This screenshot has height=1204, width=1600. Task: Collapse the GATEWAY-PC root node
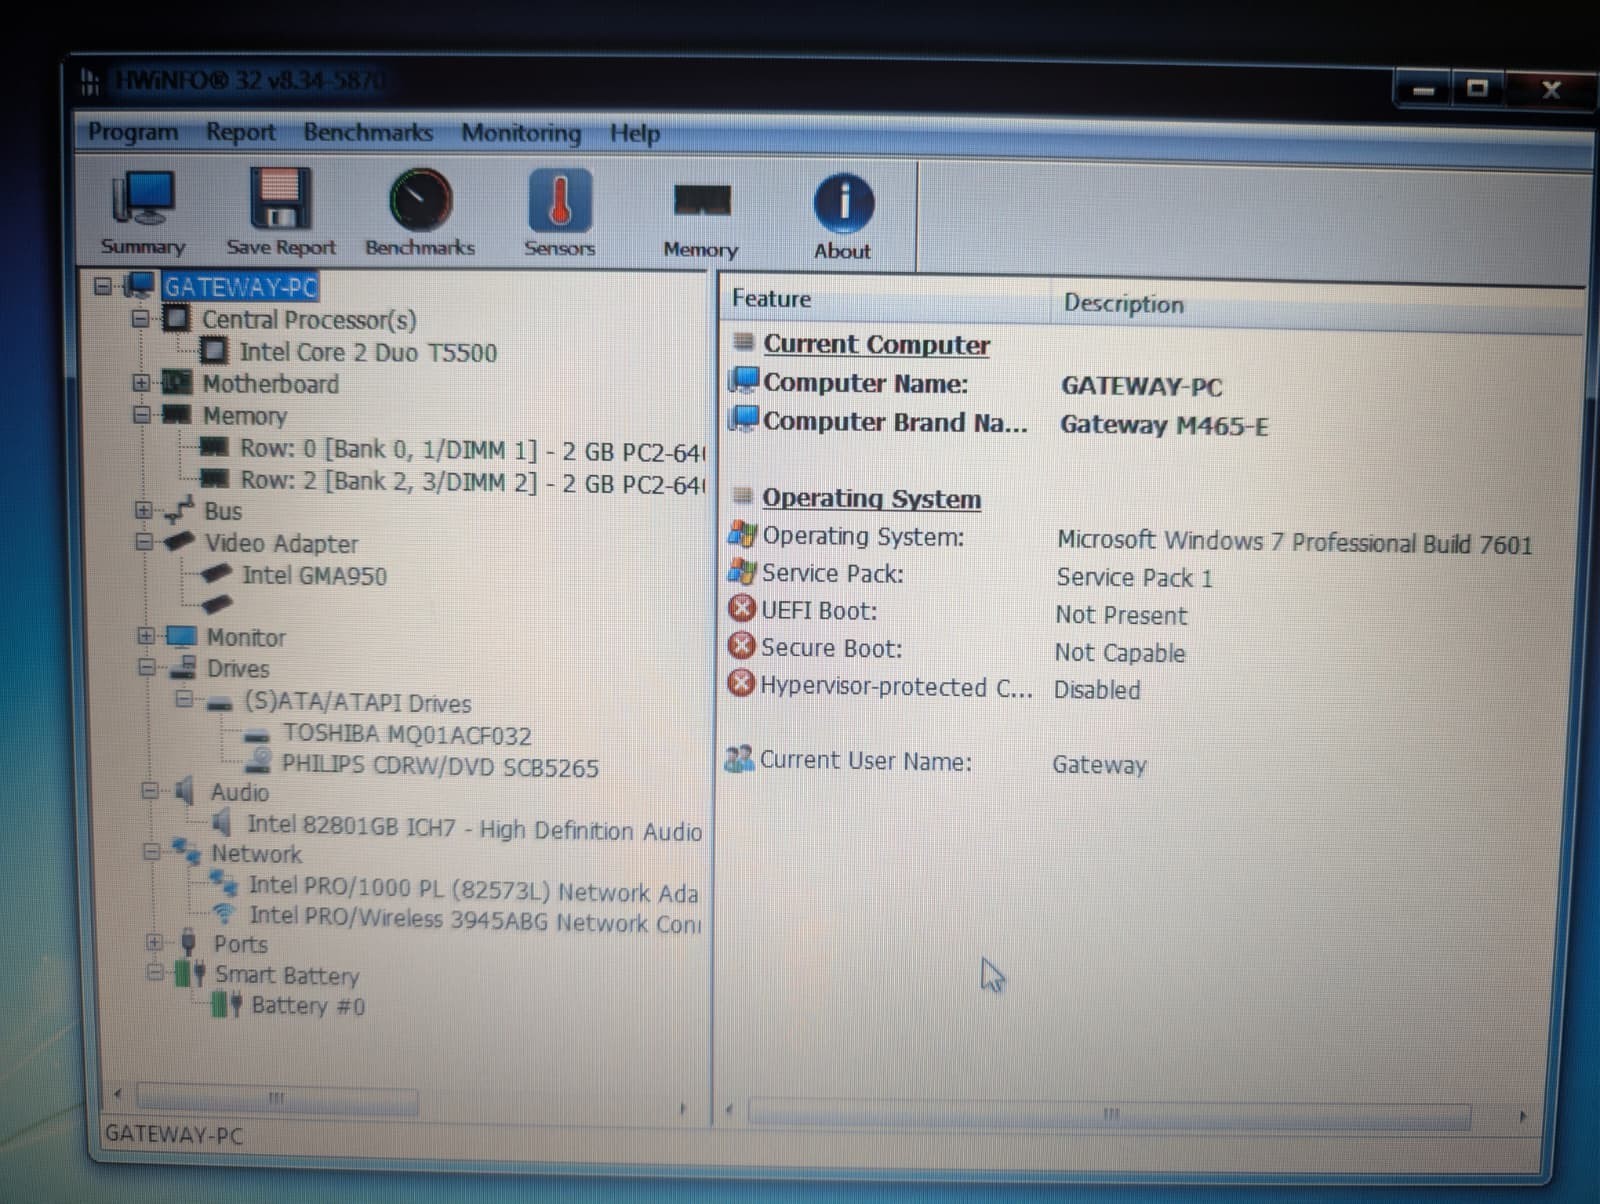point(102,287)
